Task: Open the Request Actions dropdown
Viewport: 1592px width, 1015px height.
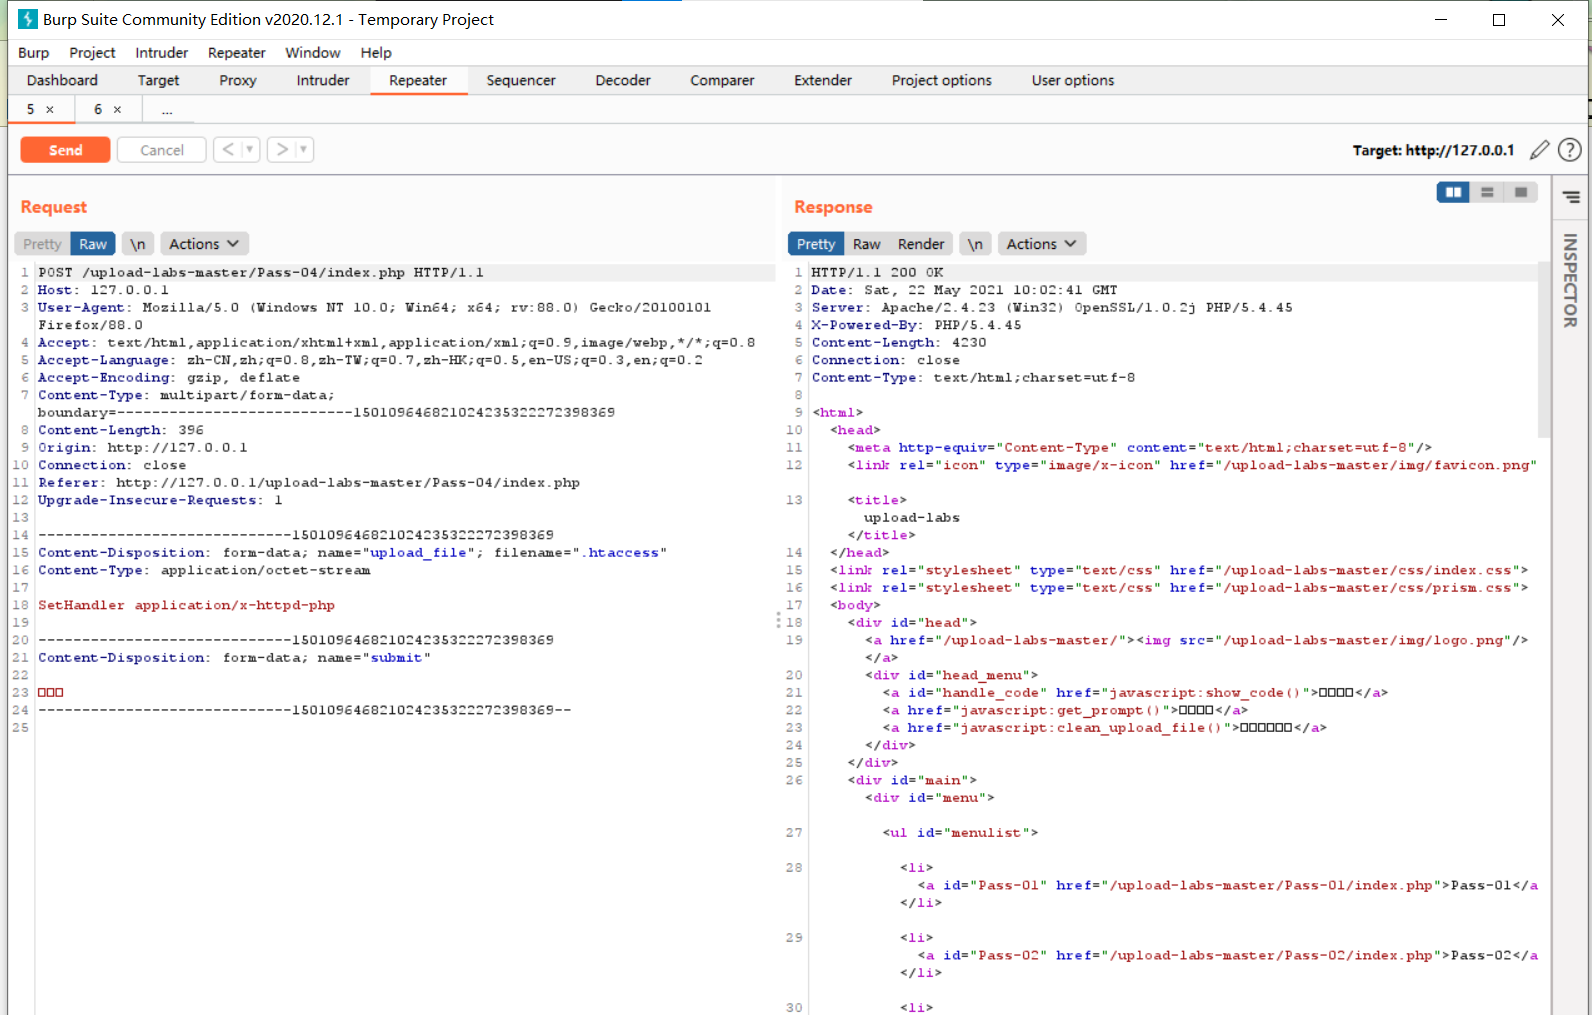Action: coord(204,244)
